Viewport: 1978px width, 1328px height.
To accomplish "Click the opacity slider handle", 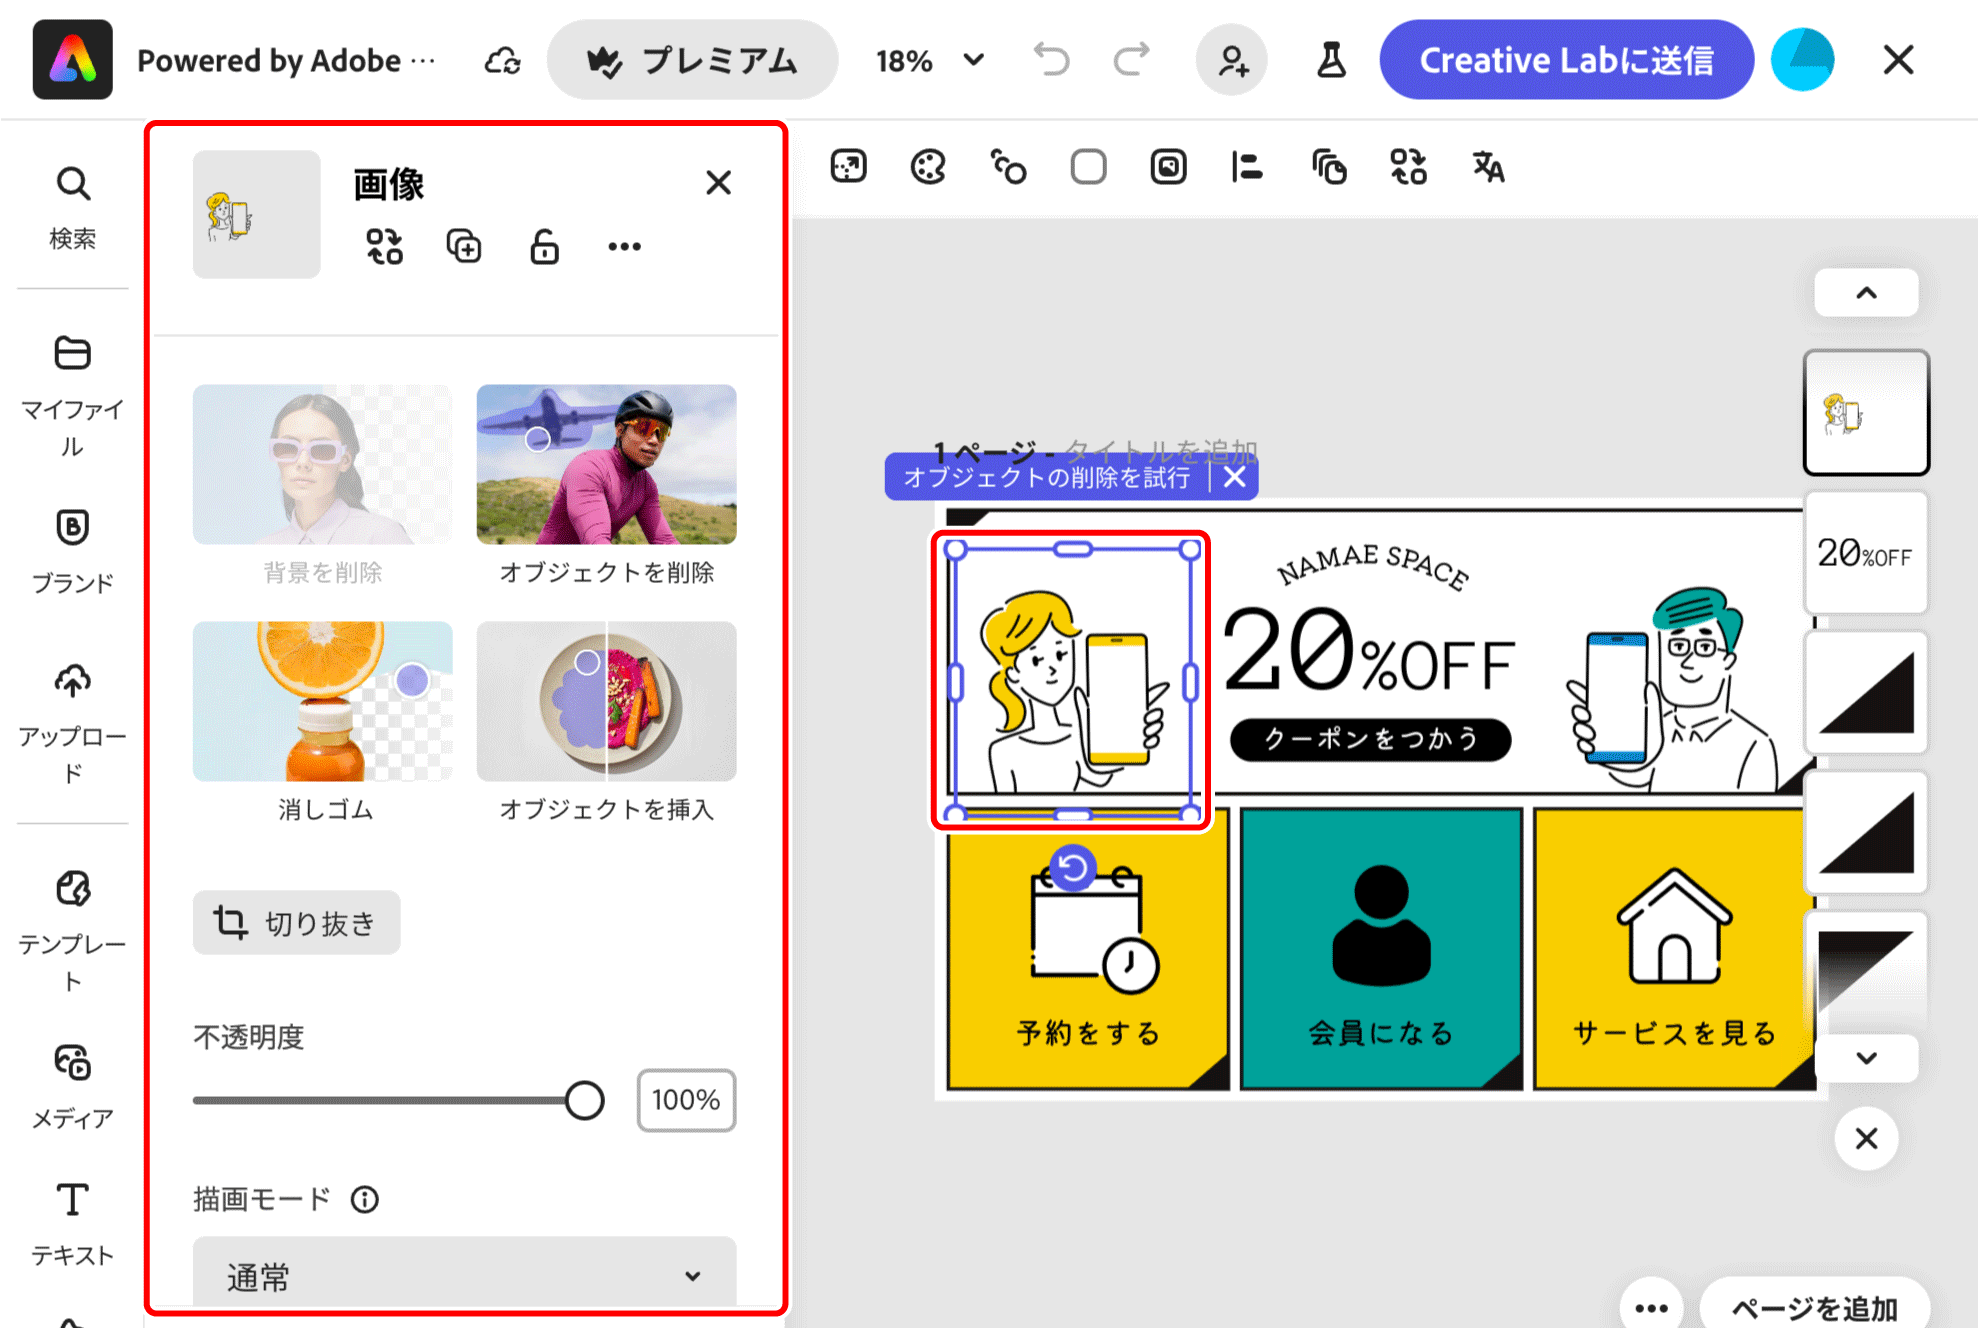I will click(x=584, y=1100).
